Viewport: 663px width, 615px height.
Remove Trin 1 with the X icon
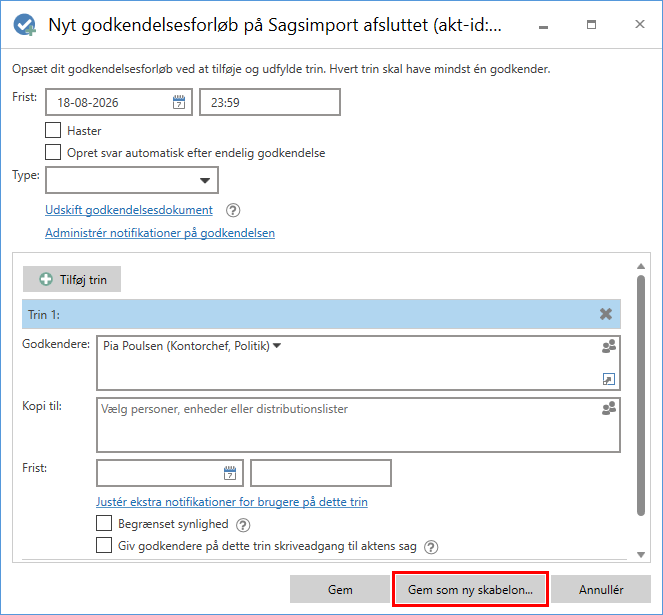[605, 314]
